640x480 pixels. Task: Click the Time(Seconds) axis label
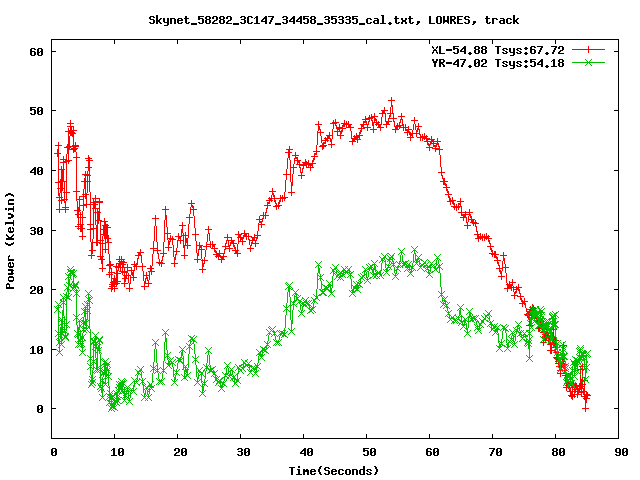pos(334,471)
